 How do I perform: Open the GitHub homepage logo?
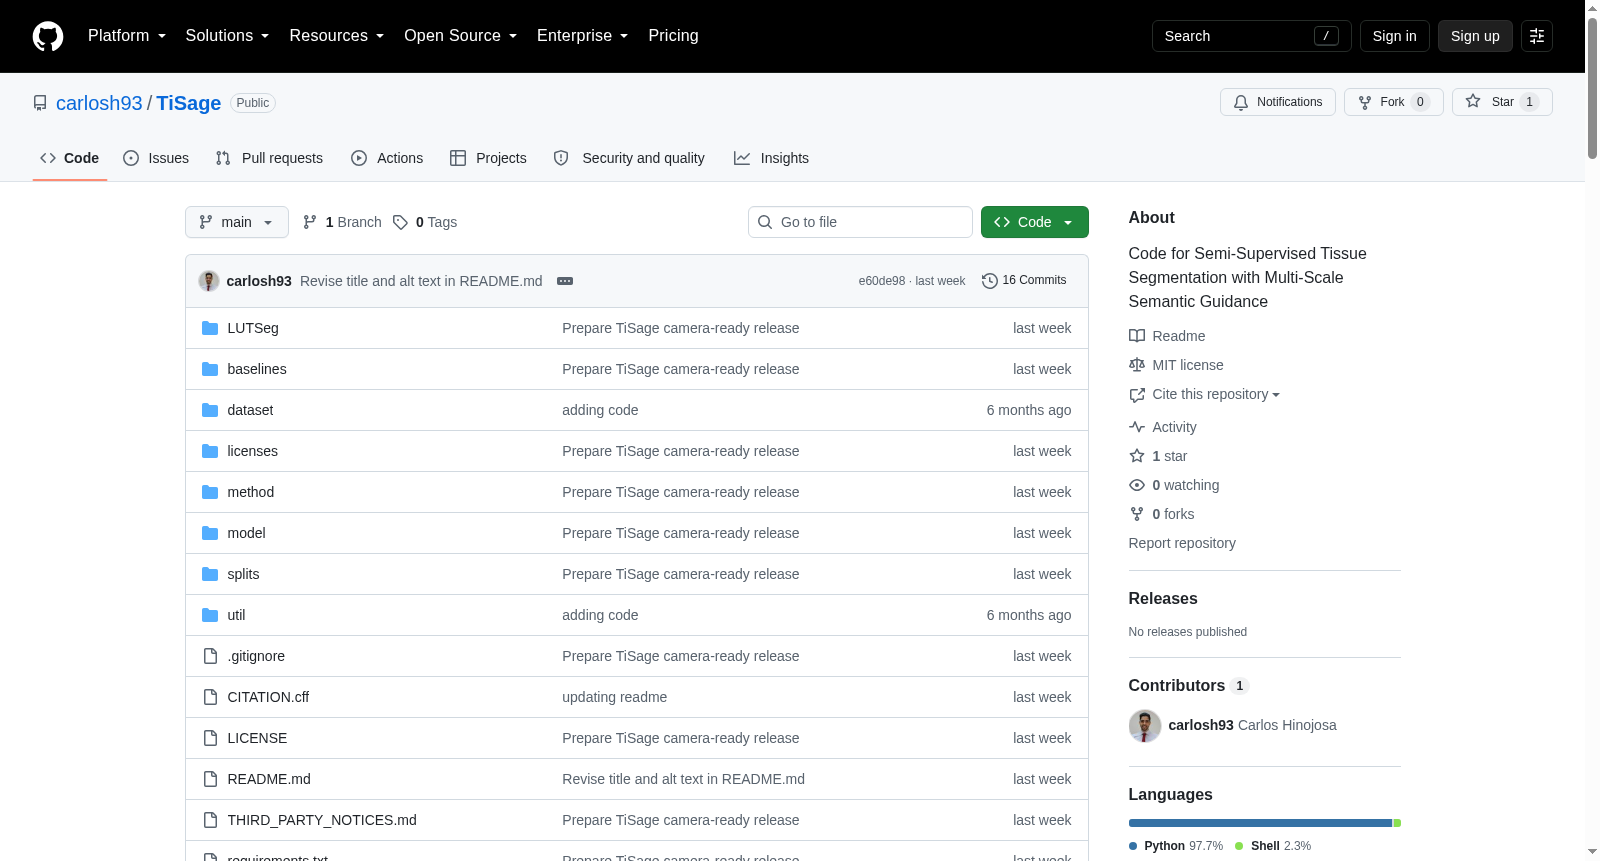tap(48, 36)
